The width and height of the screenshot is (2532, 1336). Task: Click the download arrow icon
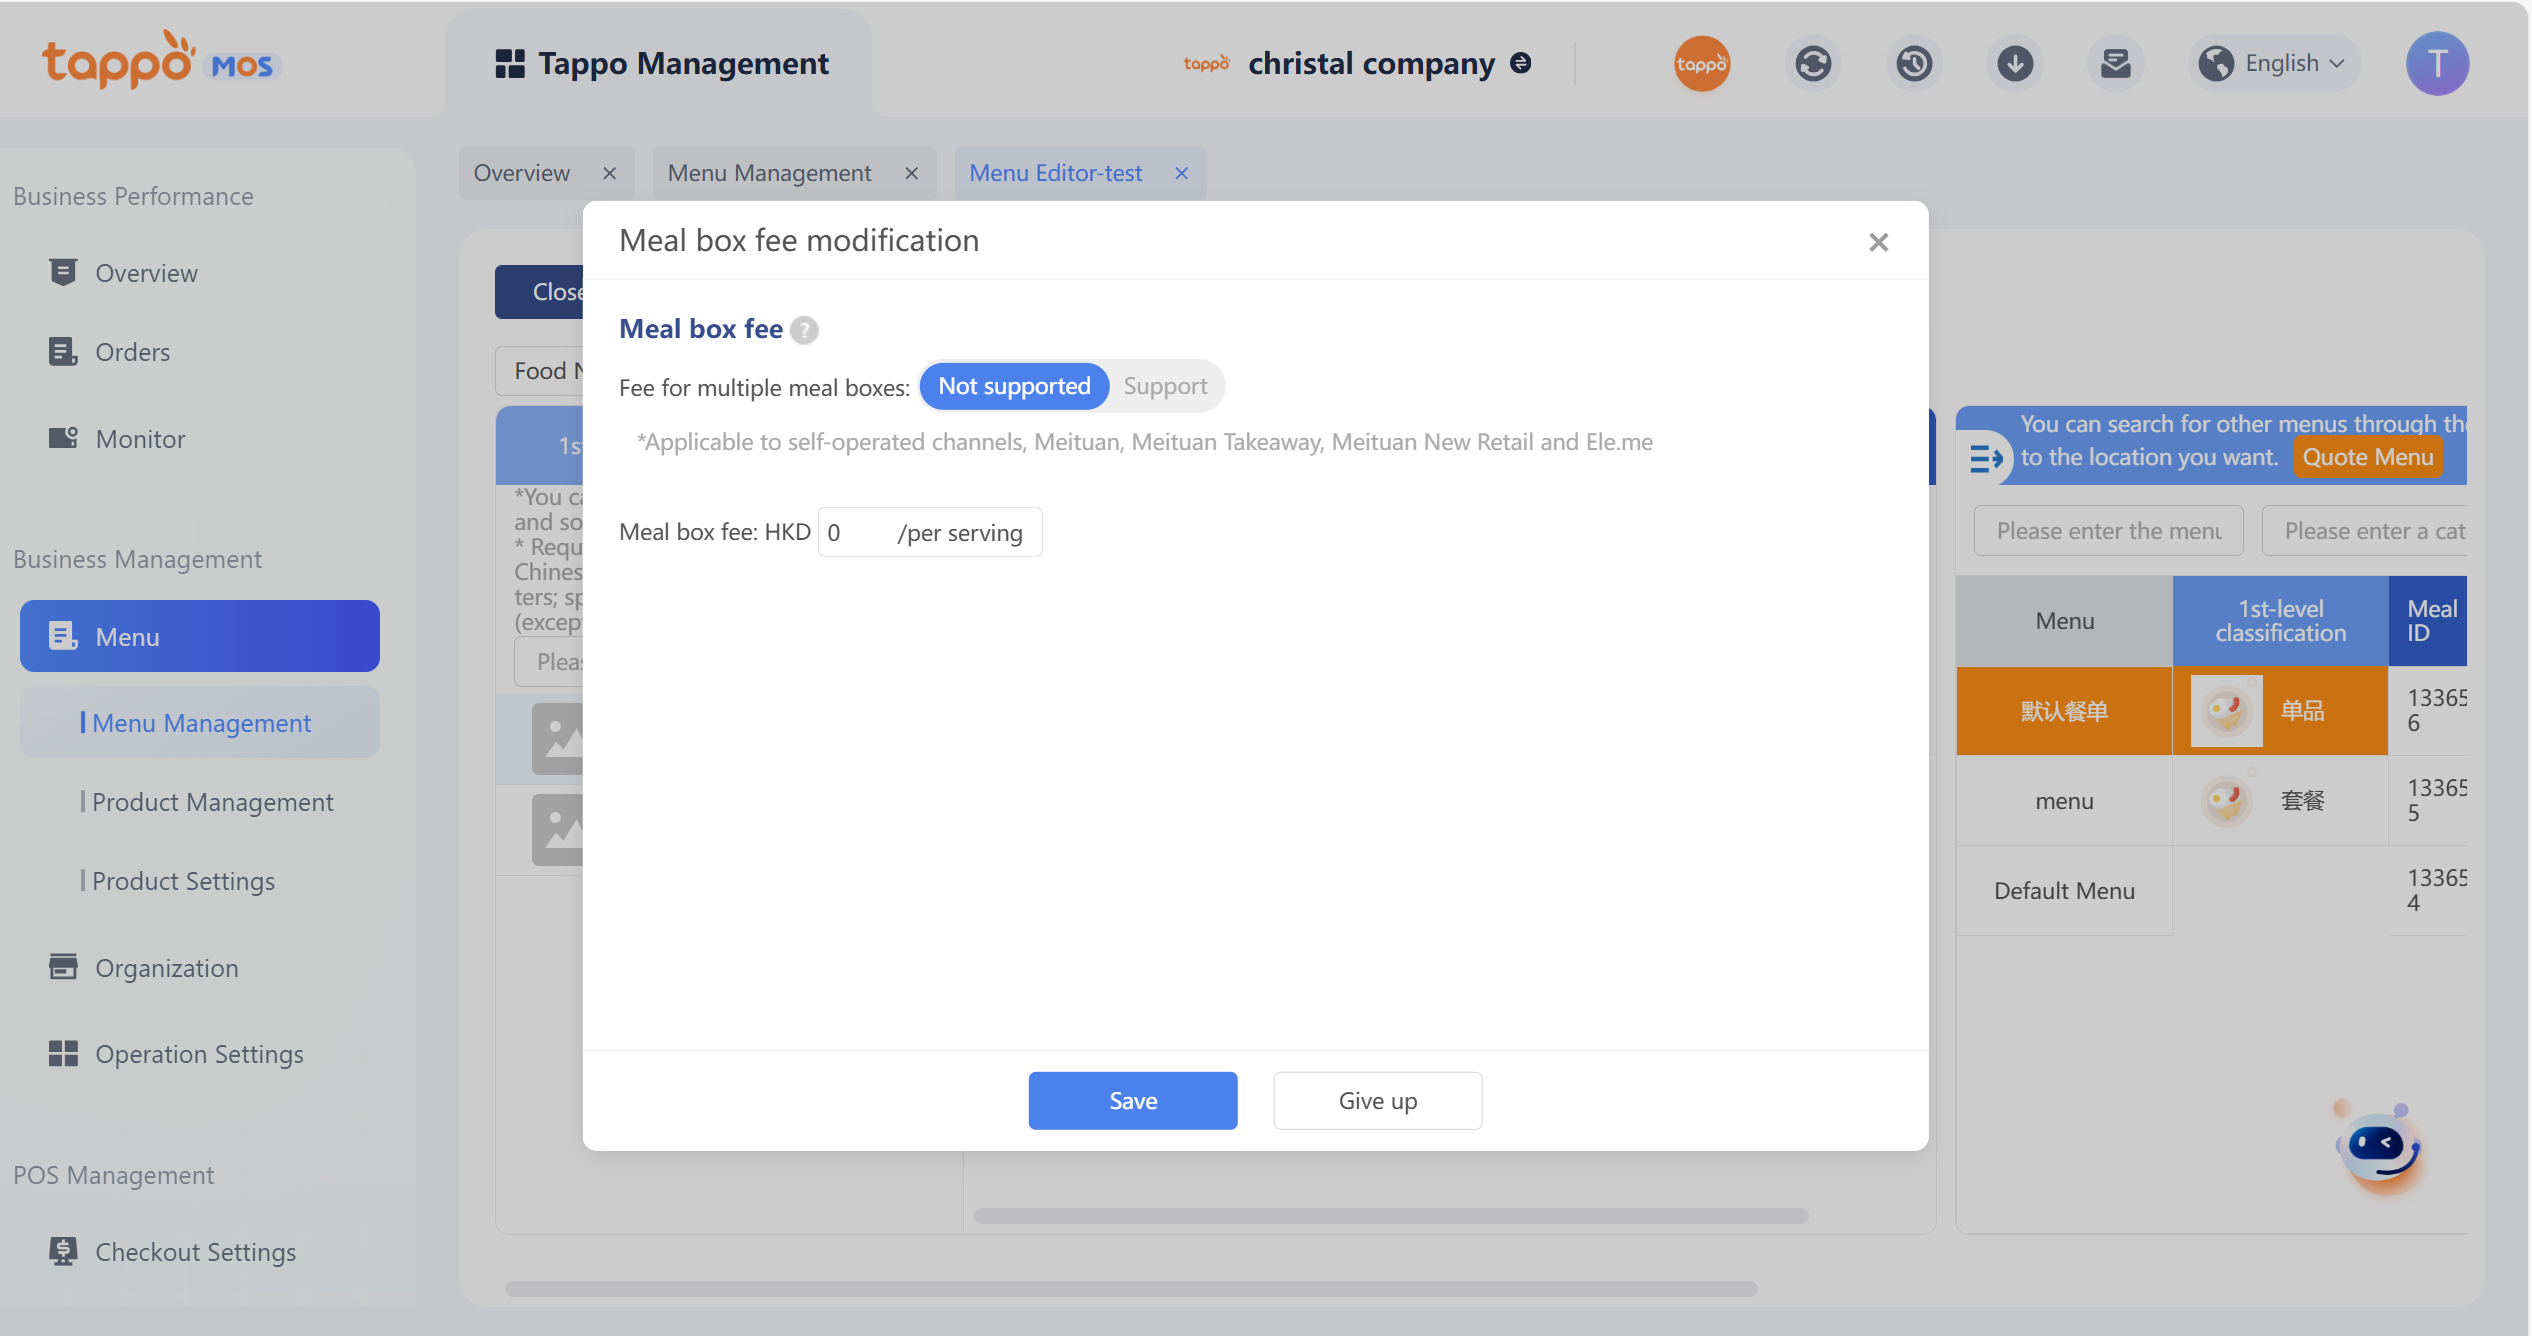point(2015,64)
